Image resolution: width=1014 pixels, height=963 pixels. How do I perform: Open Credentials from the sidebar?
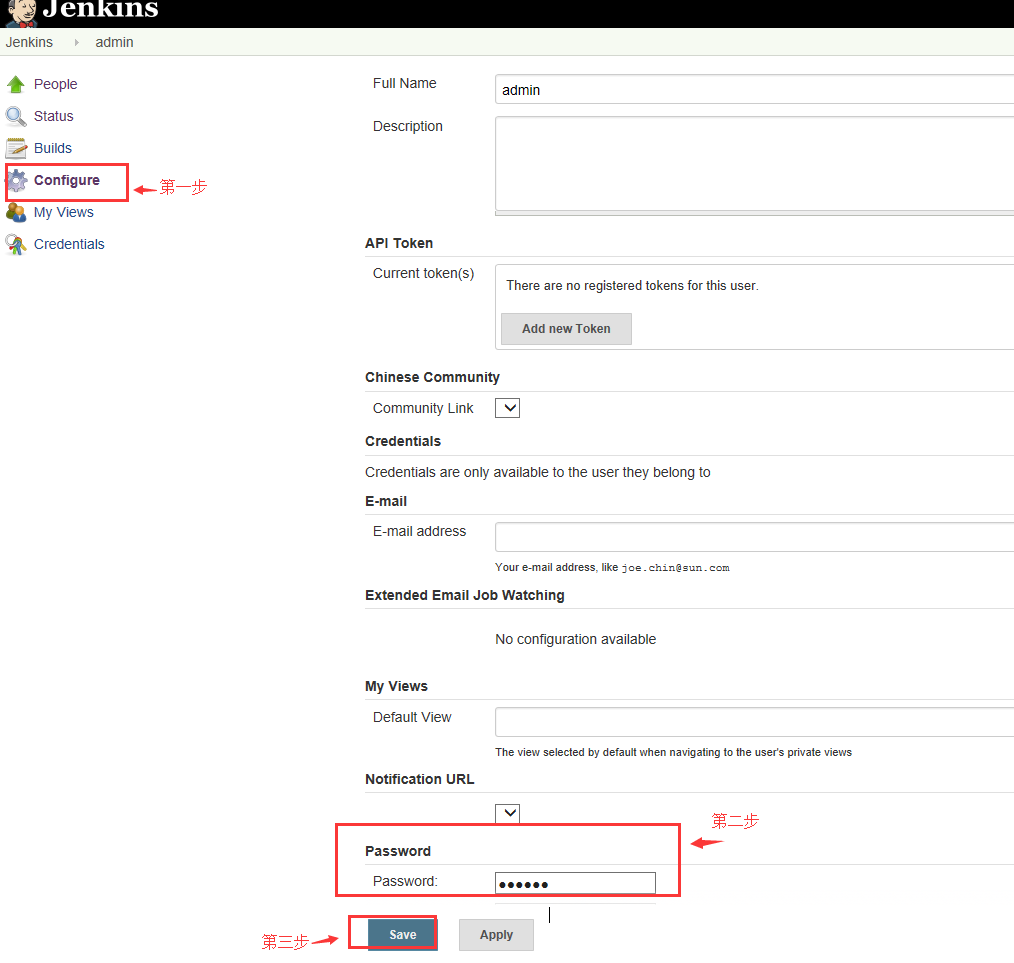pos(69,245)
